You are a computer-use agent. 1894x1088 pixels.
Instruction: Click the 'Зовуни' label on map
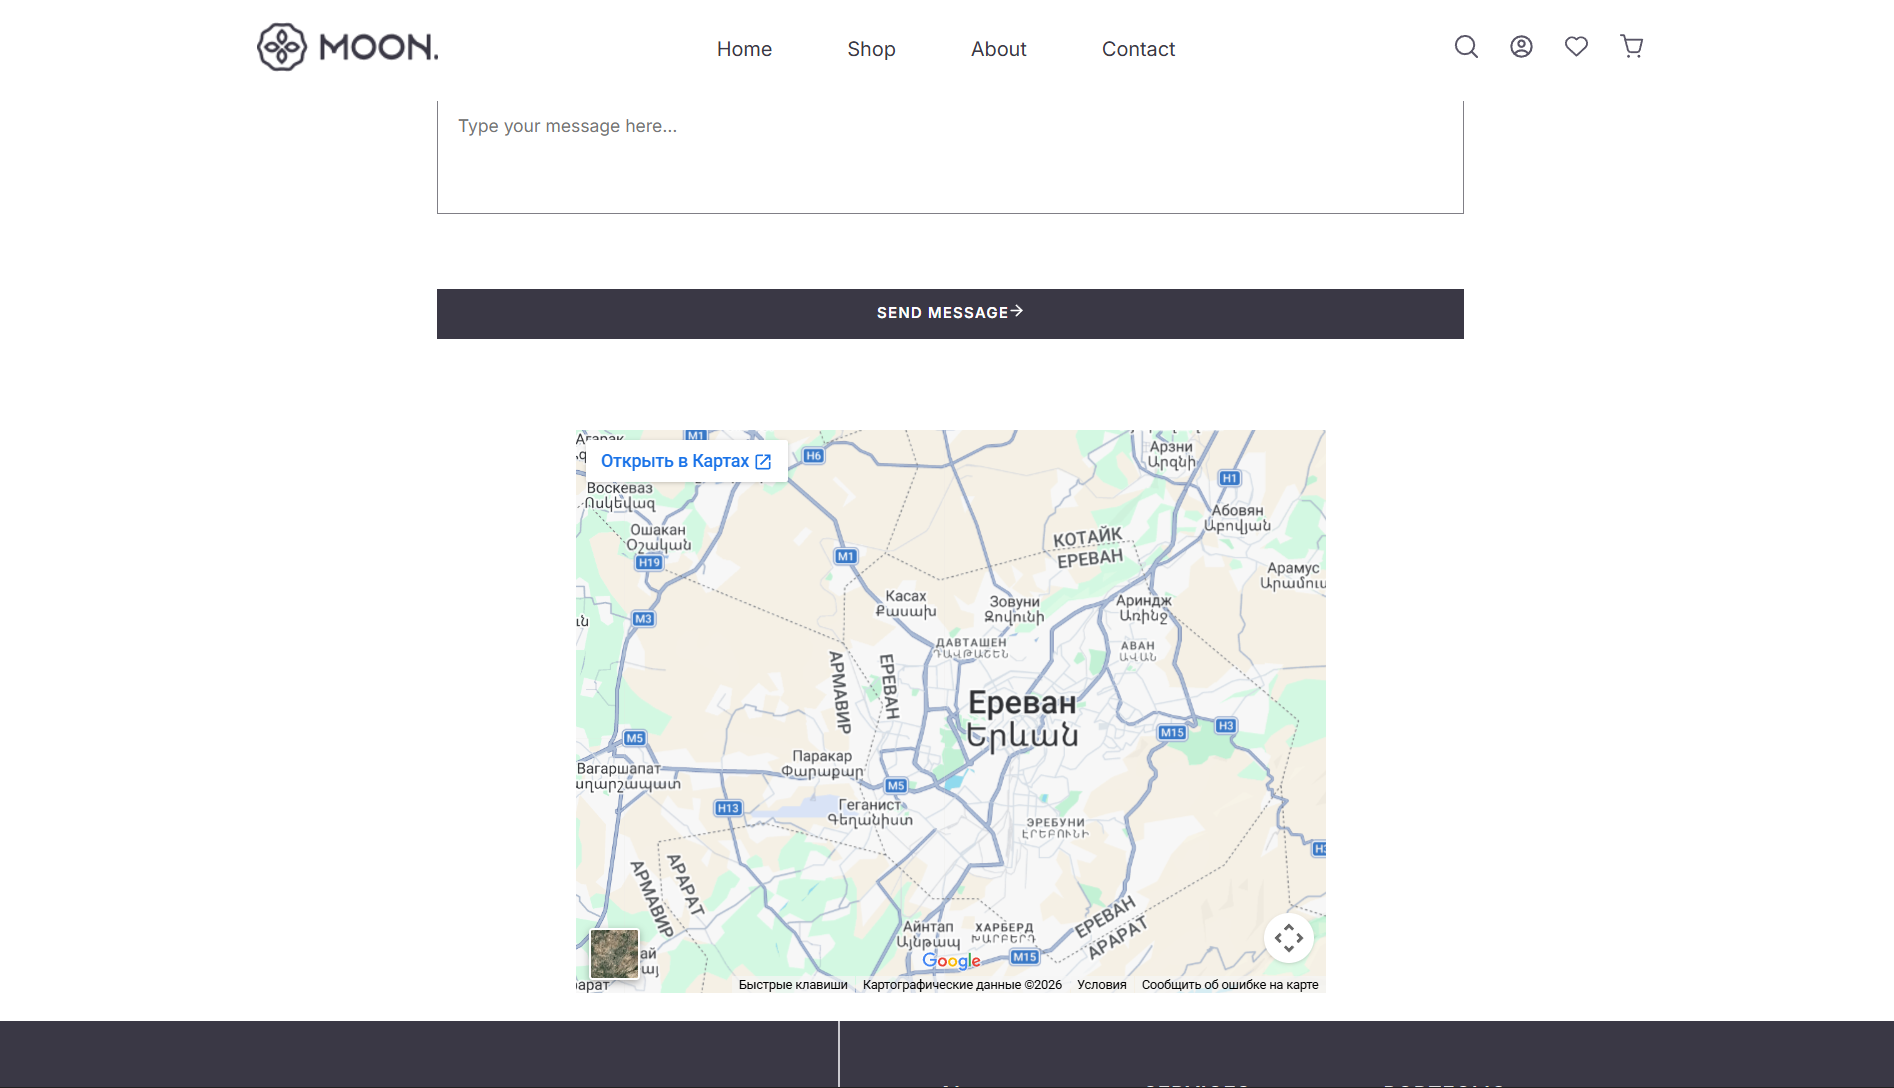[1014, 602]
